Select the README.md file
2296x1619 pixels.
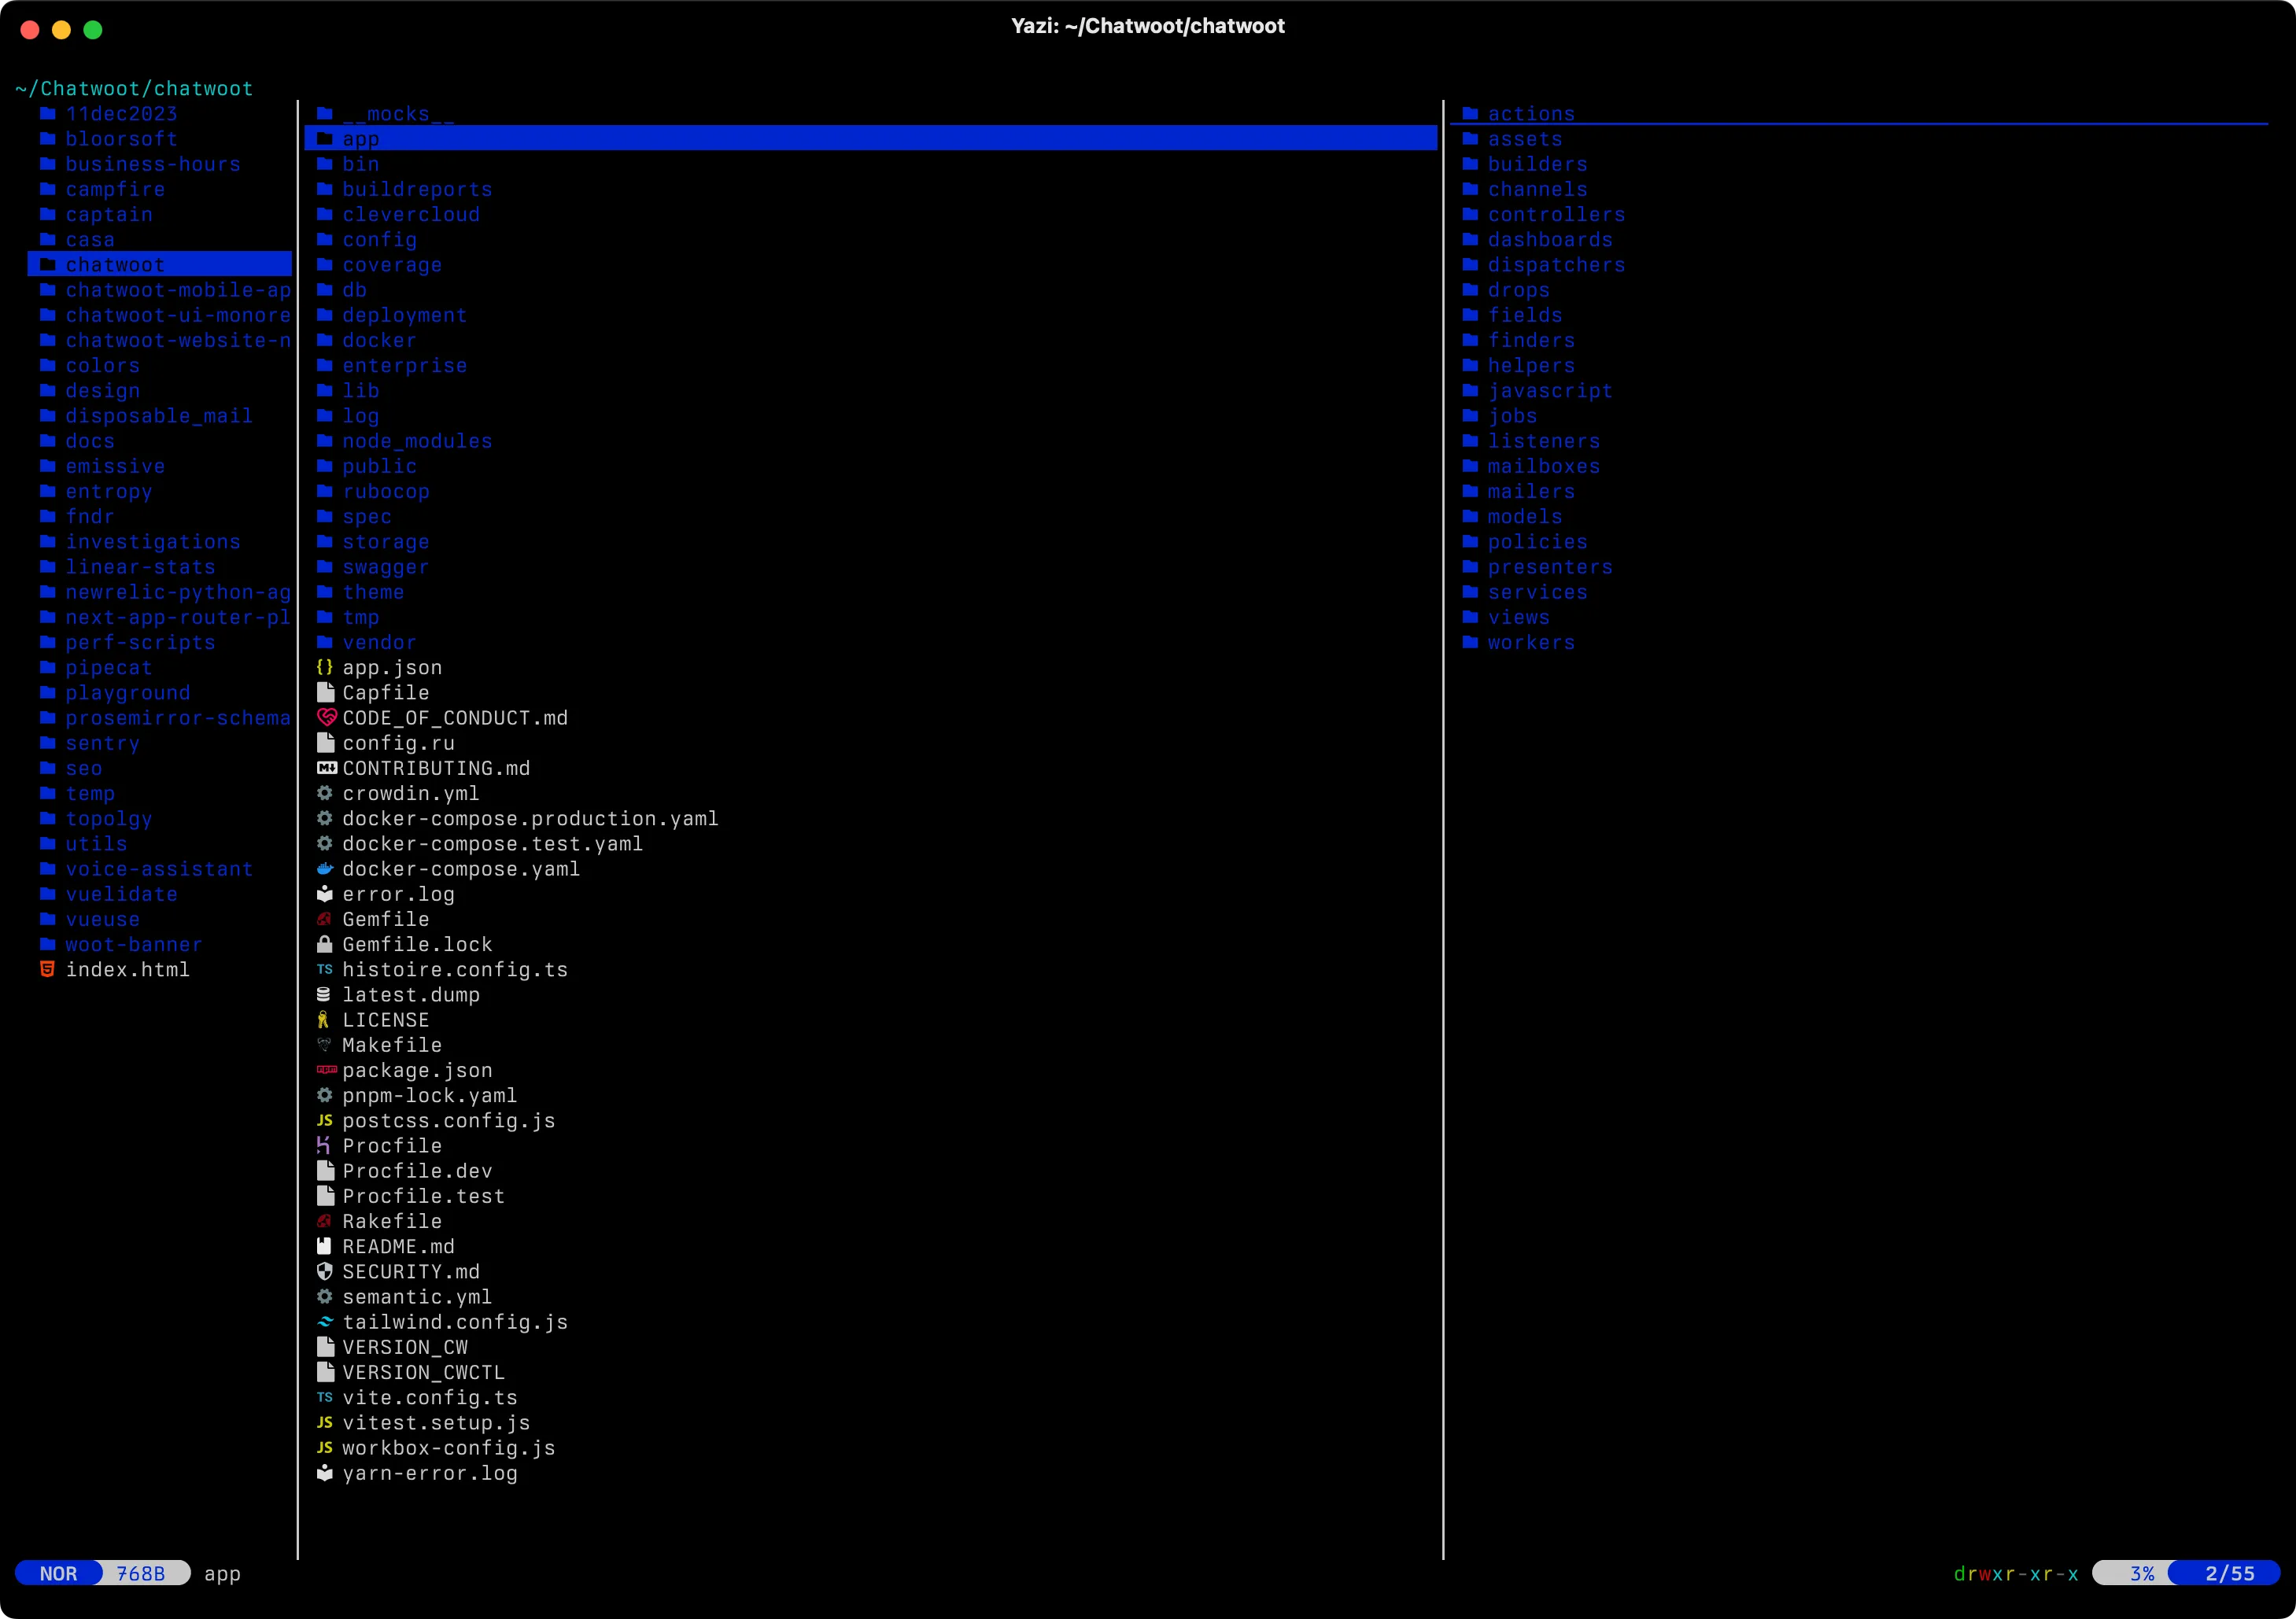[398, 1246]
